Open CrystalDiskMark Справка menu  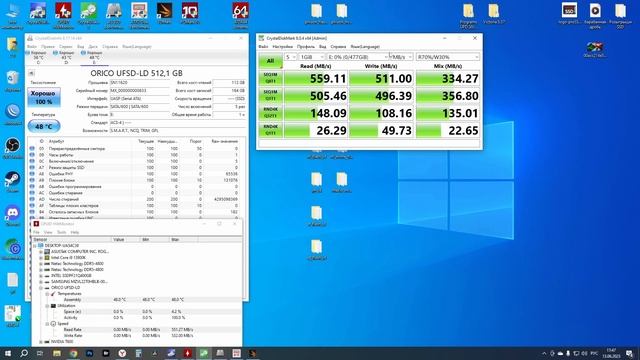(338, 47)
